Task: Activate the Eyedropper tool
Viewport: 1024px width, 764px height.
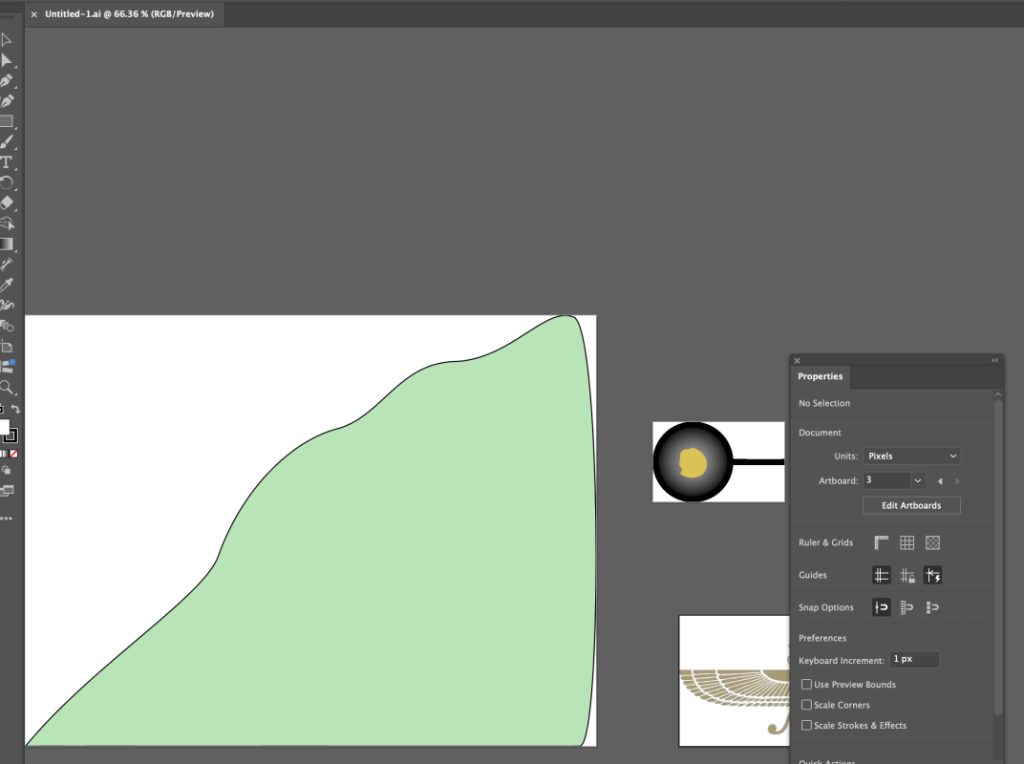Action: click(x=7, y=285)
